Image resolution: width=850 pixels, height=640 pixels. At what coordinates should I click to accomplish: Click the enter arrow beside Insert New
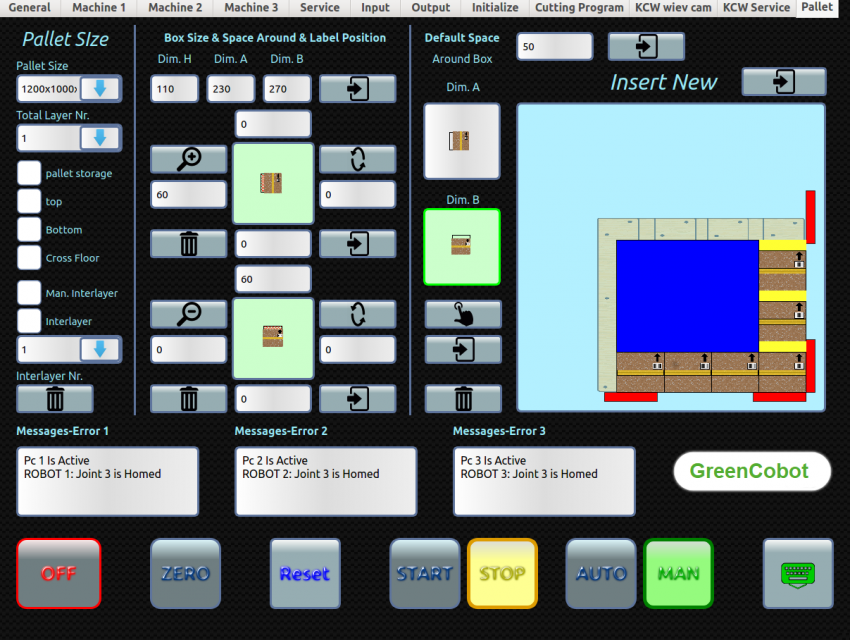pos(784,82)
